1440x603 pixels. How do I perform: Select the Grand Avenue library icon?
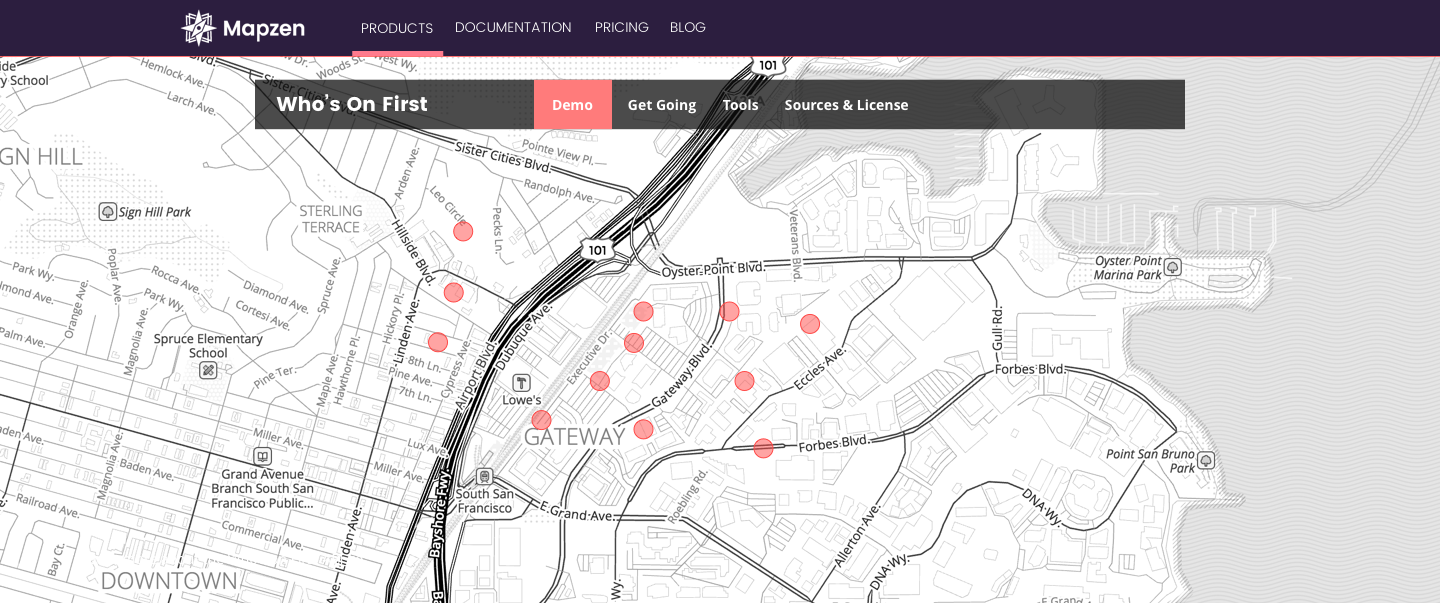pyautogui.click(x=262, y=456)
